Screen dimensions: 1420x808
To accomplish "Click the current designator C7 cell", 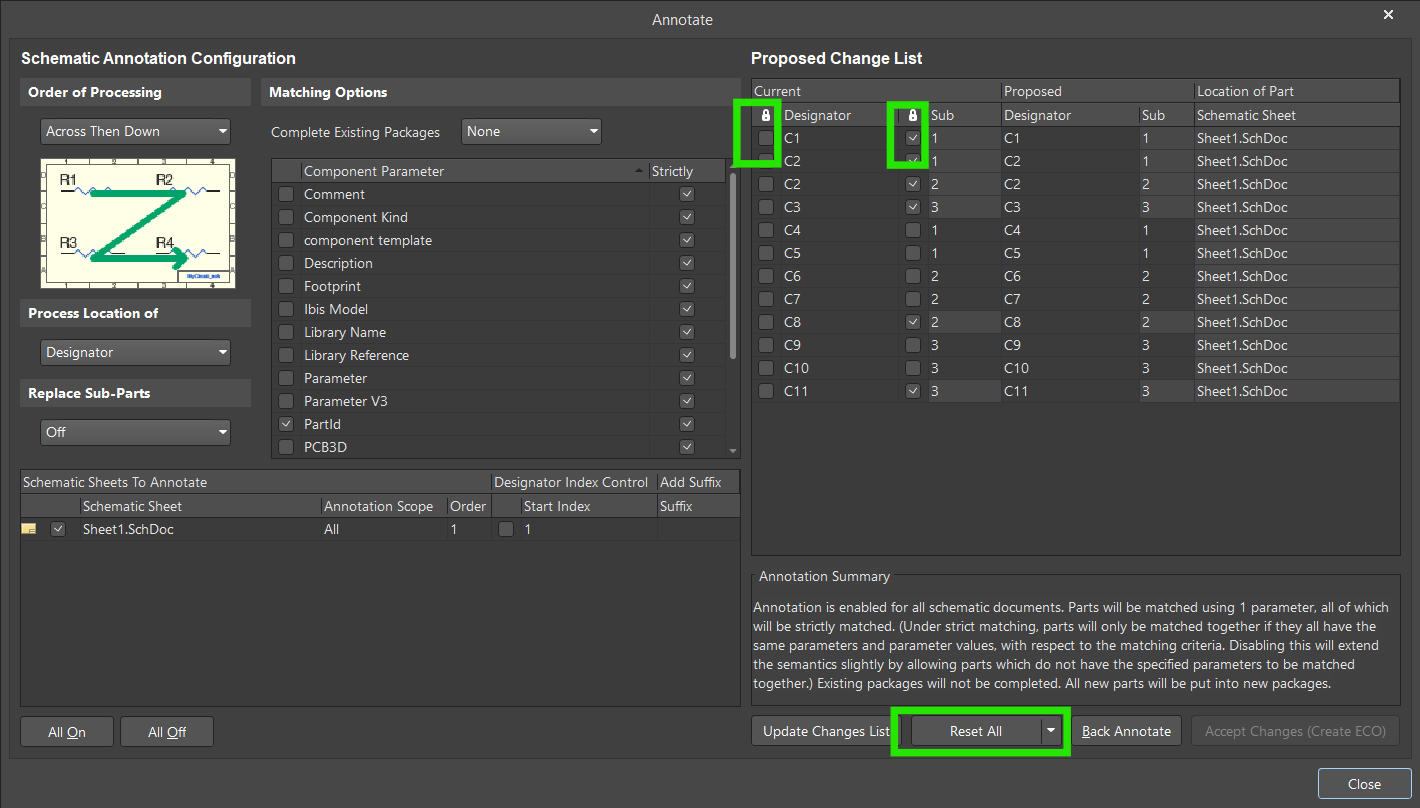I will click(839, 299).
